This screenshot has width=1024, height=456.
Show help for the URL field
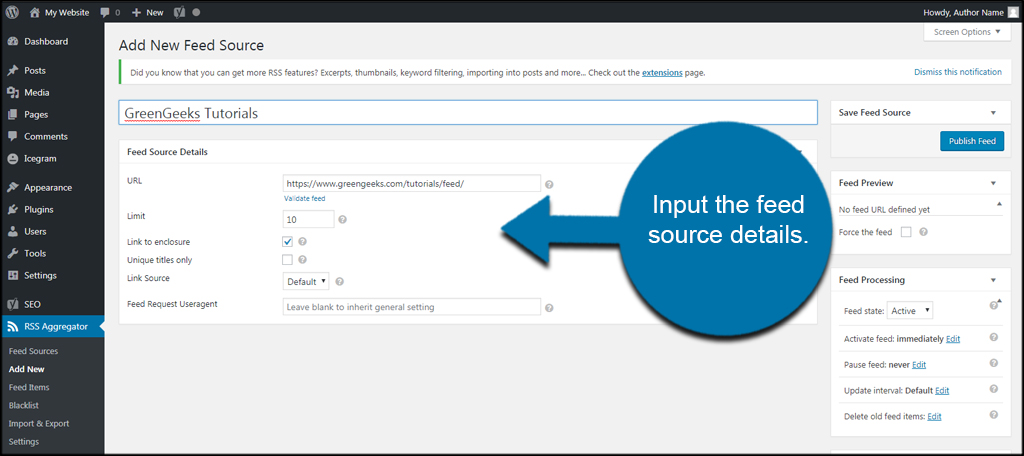(x=549, y=185)
